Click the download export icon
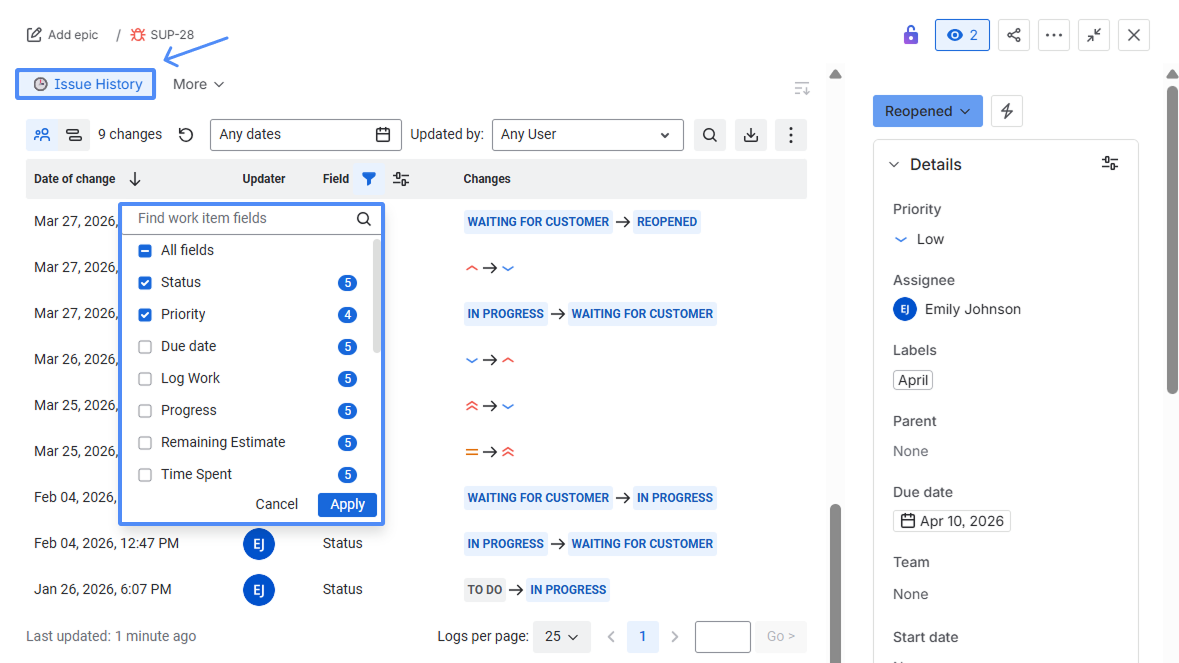Image resolution: width=1179 pixels, height=663 pixels. pyautogui.click(x=750, y=135)
